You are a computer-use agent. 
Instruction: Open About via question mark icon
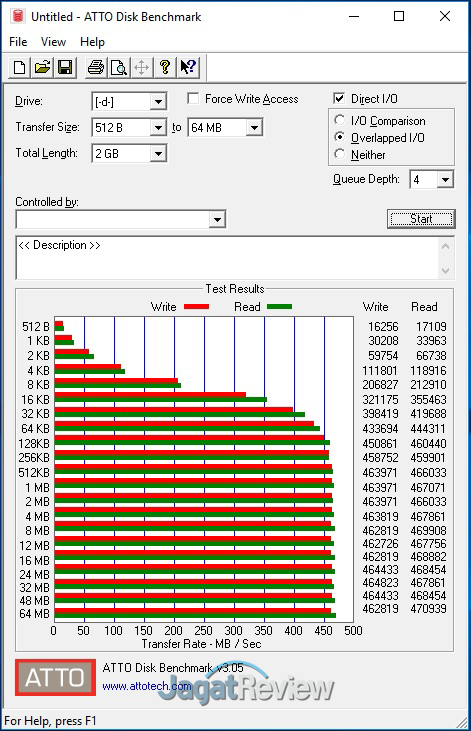click(164, 68)
